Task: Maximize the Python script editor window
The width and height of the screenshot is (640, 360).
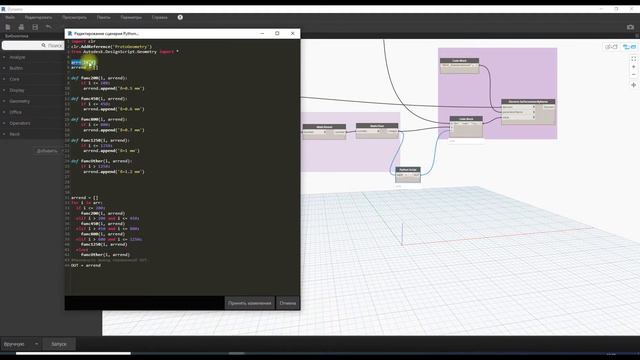Action: pyautogui.click(x=277, y=33)
